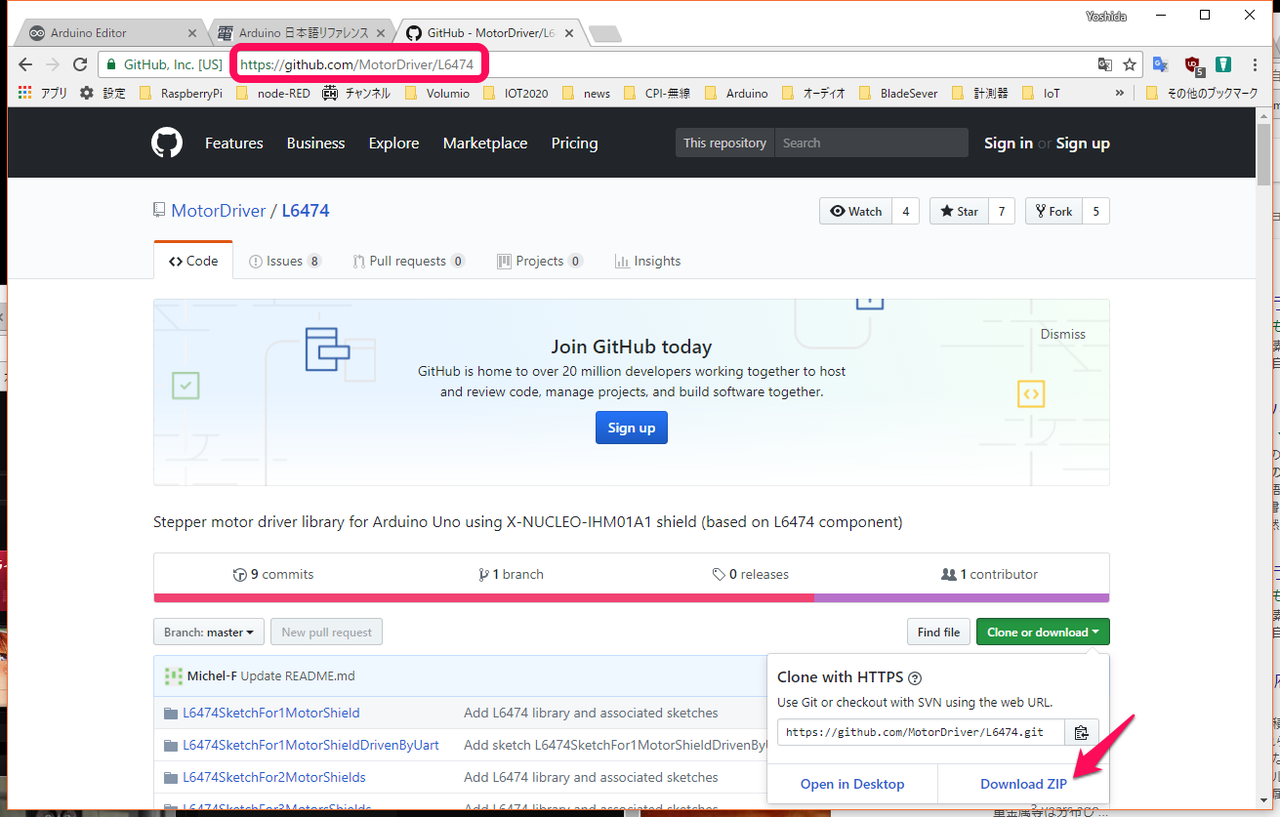The width and height of the screenshot is (1280, 817).
Task: Click Sign in link
Action: coord(1008,143)
